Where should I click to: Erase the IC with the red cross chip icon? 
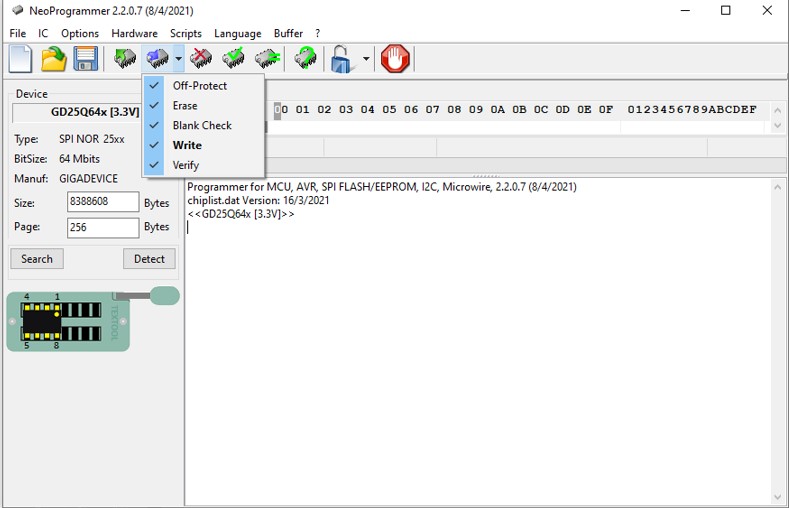(x=201, y=59)
